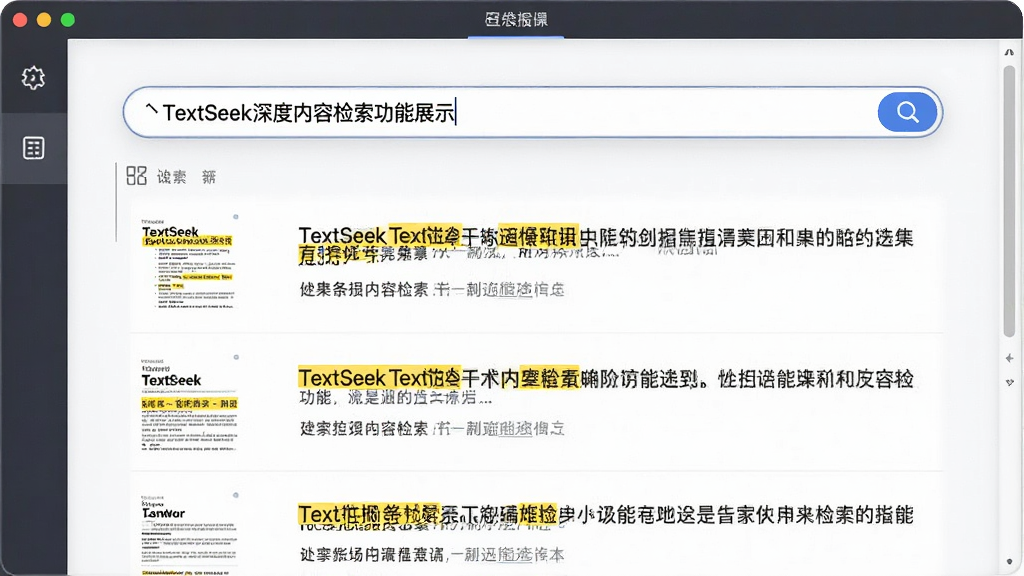Open the first search result title line
Screen dimensions: 1024x576
pos(605,237)
